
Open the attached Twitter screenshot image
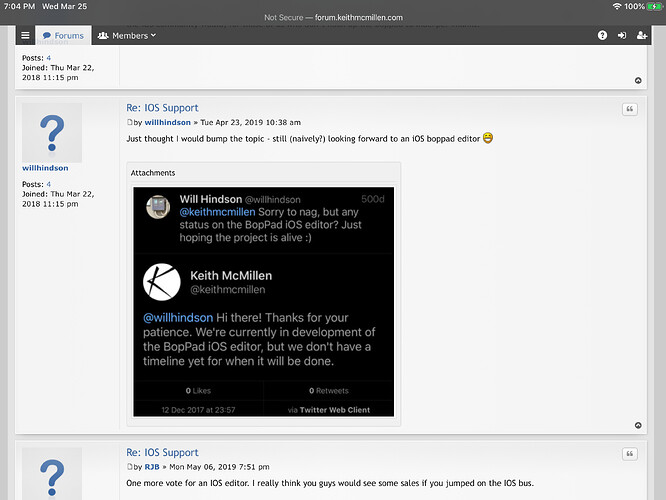tap(263, 302)
